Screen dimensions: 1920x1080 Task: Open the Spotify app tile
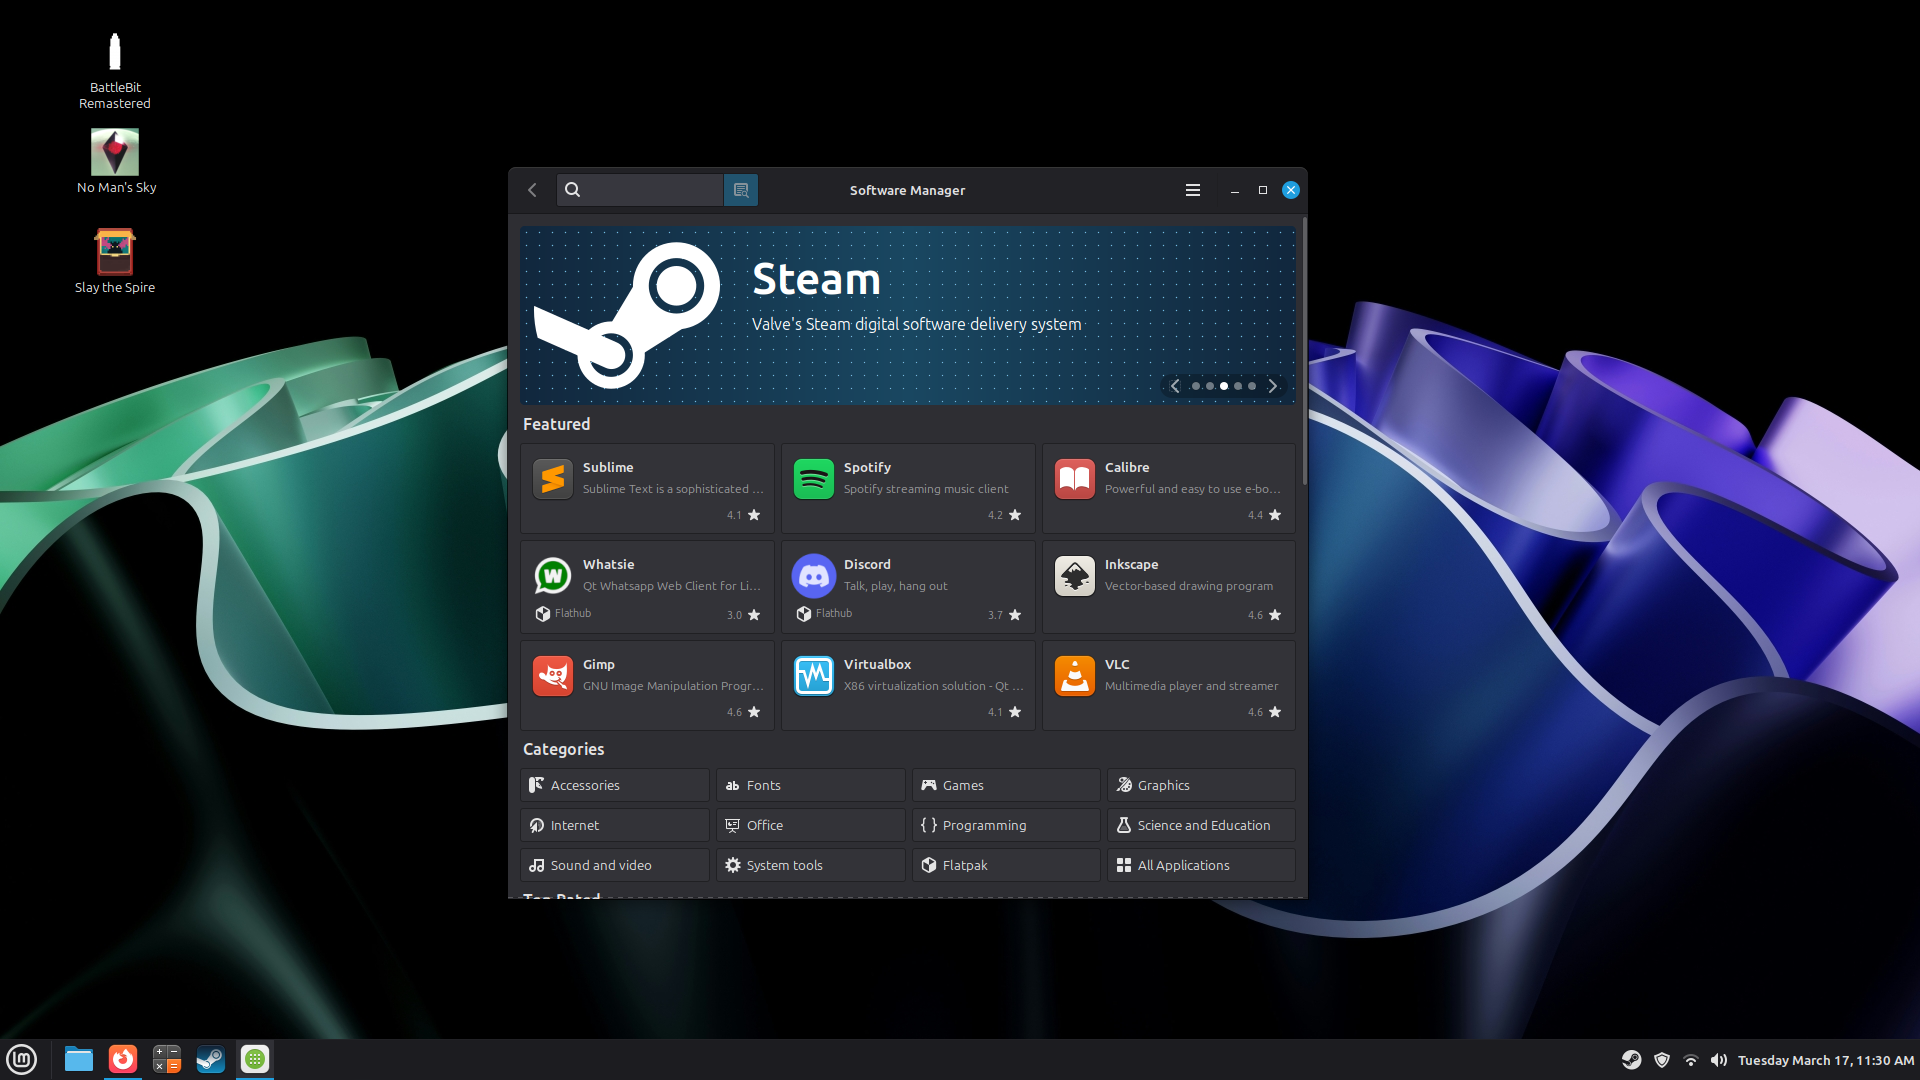tap(907, 489)
